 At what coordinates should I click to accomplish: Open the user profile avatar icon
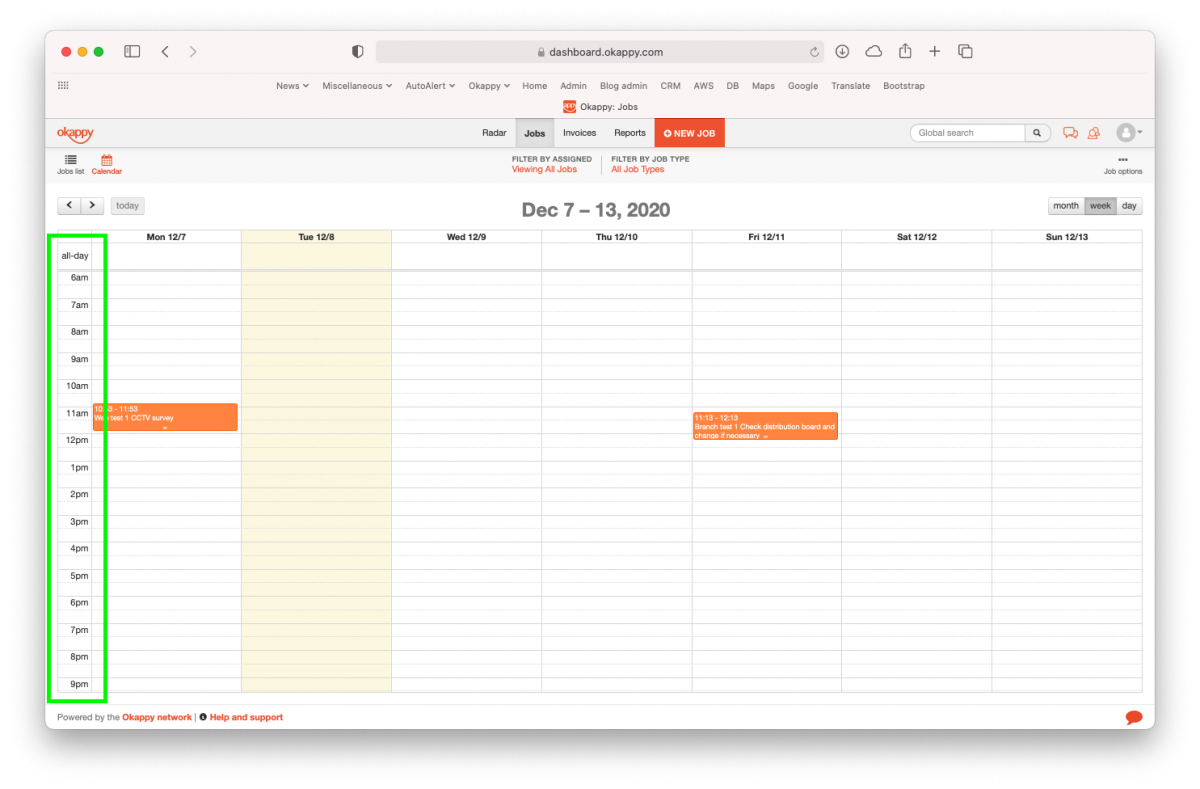coord(1127,132)
